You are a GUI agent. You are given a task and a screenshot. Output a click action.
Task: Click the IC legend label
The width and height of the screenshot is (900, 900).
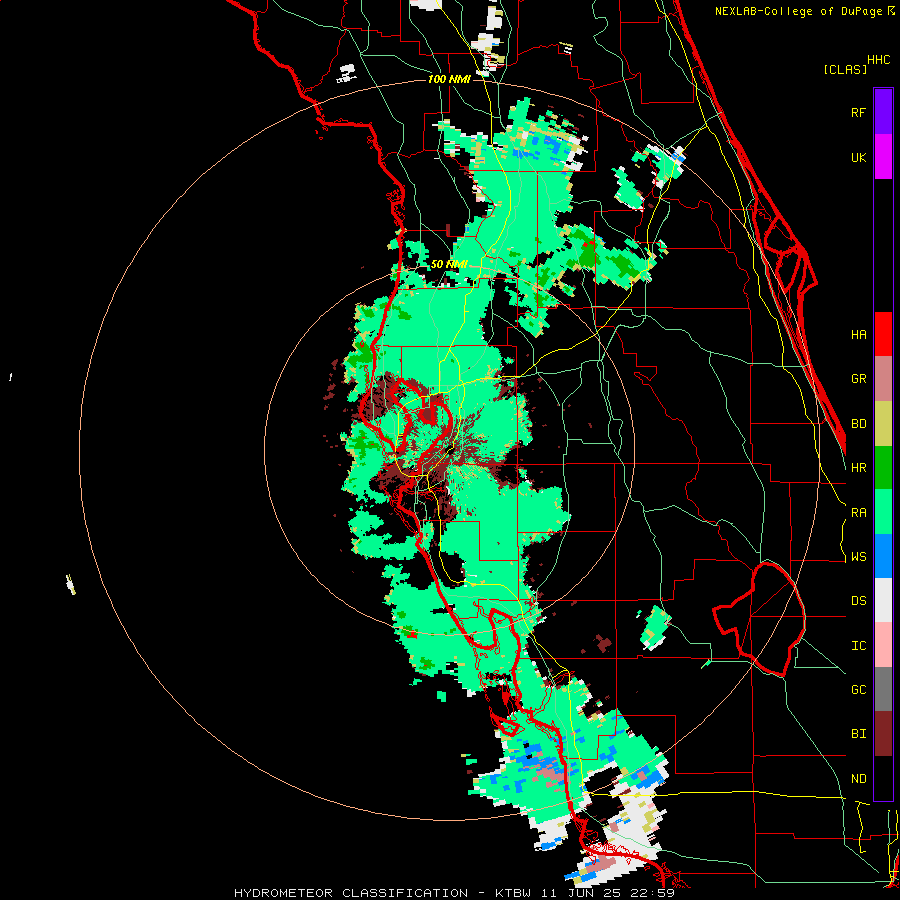(x=859, y=646)
